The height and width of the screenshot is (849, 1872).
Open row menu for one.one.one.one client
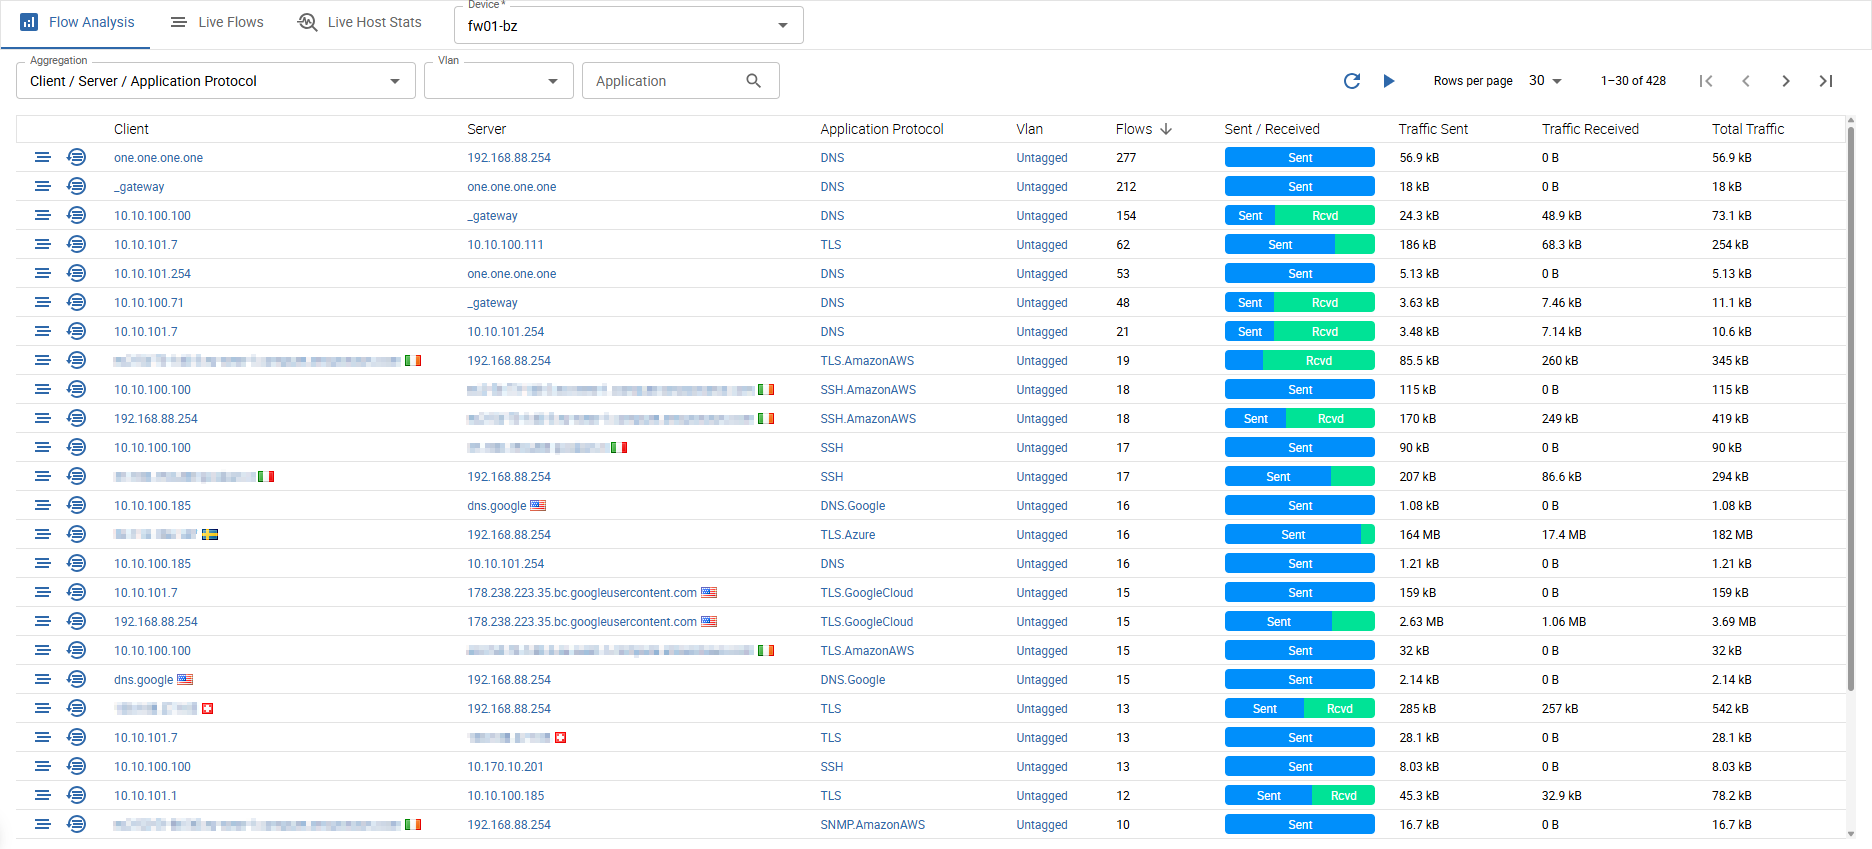(x=42, y=158)
